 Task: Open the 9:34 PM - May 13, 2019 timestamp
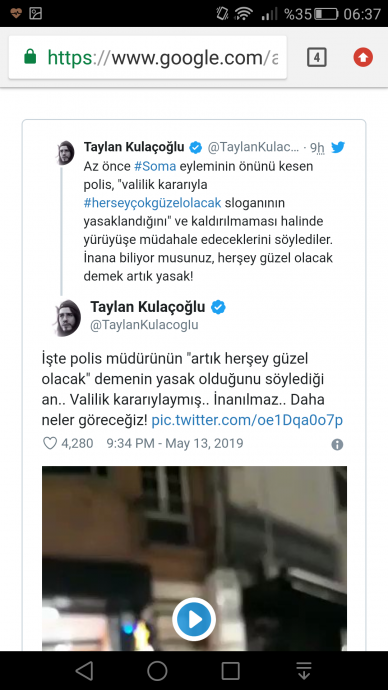(175, 443)
